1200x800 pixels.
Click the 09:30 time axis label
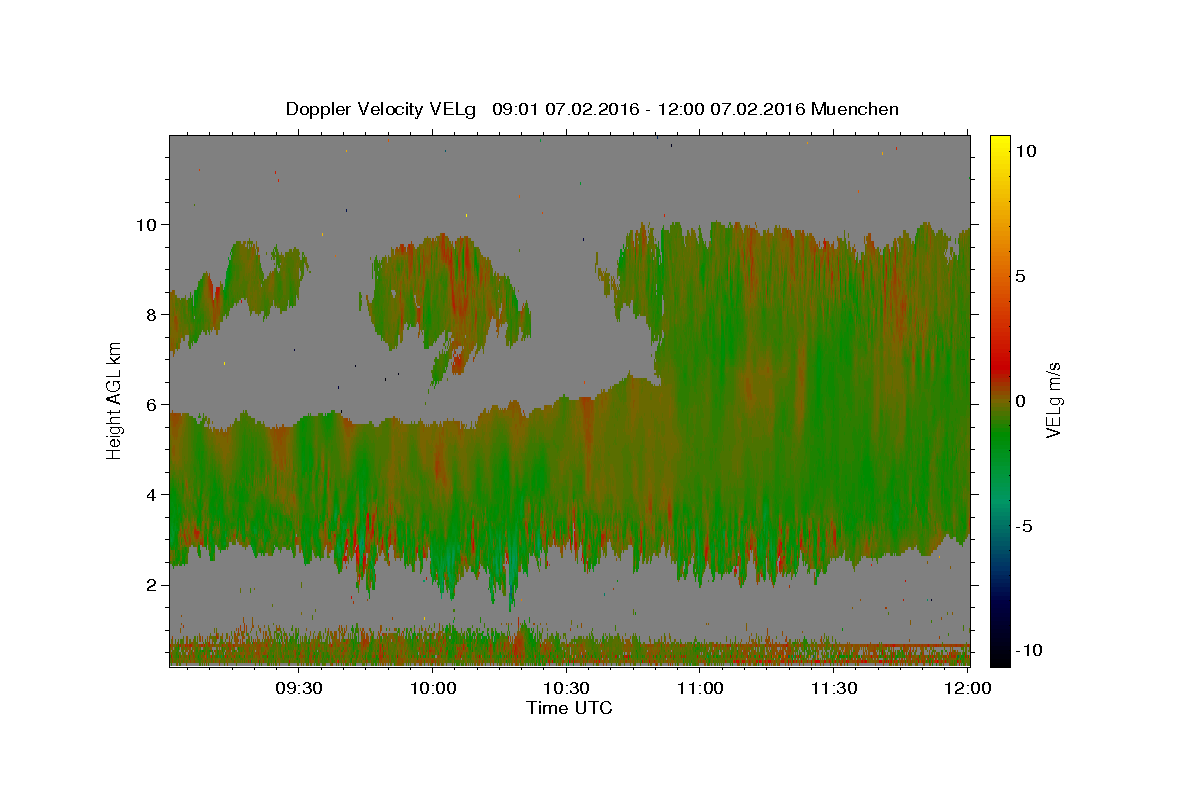(x=299, y=688)
